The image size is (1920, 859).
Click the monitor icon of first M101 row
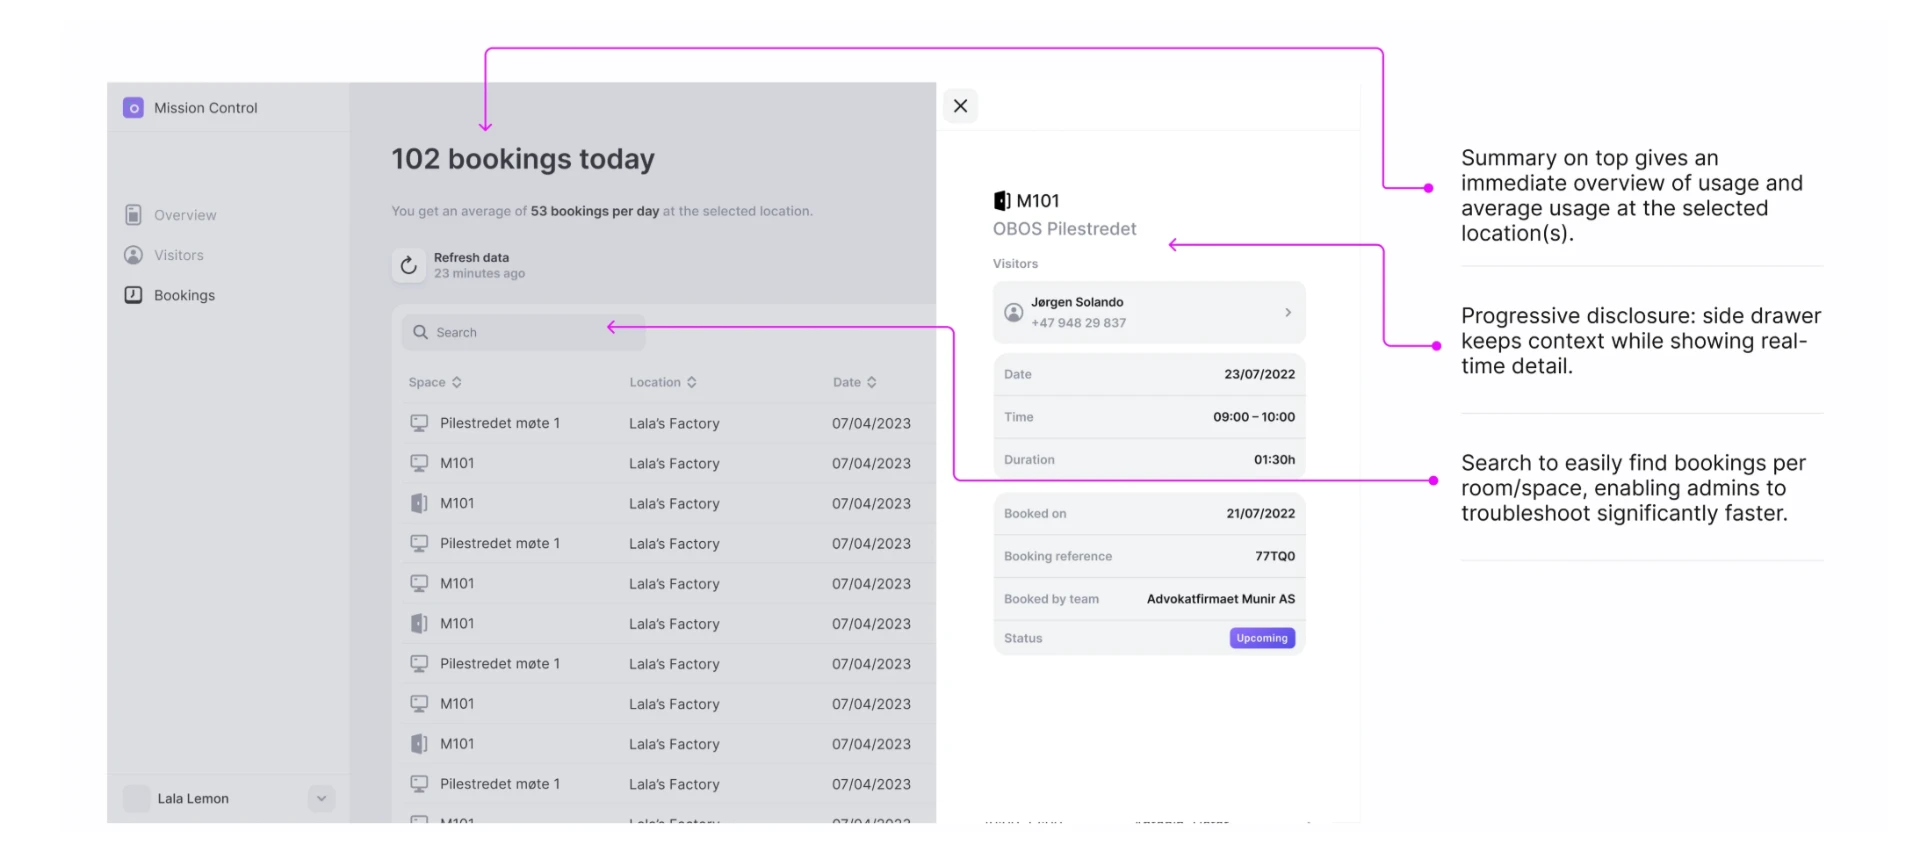(x=419, y=463)
